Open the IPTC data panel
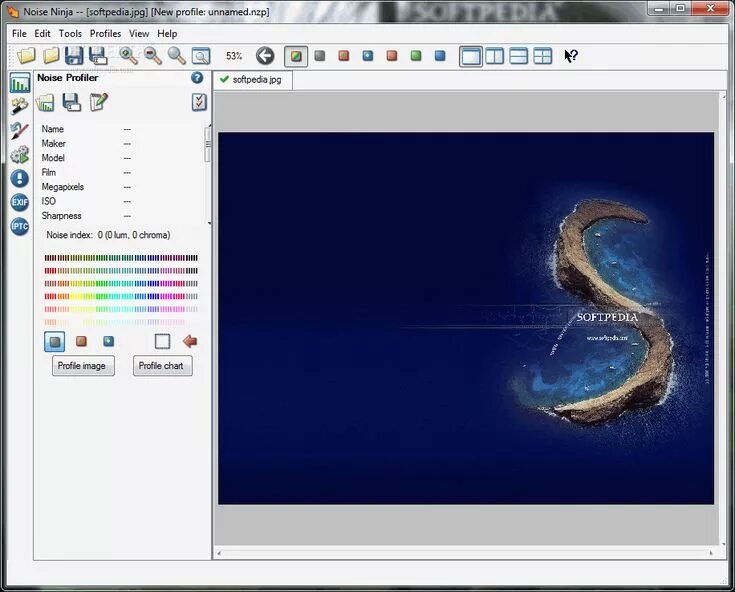 [x=20, y=226]
